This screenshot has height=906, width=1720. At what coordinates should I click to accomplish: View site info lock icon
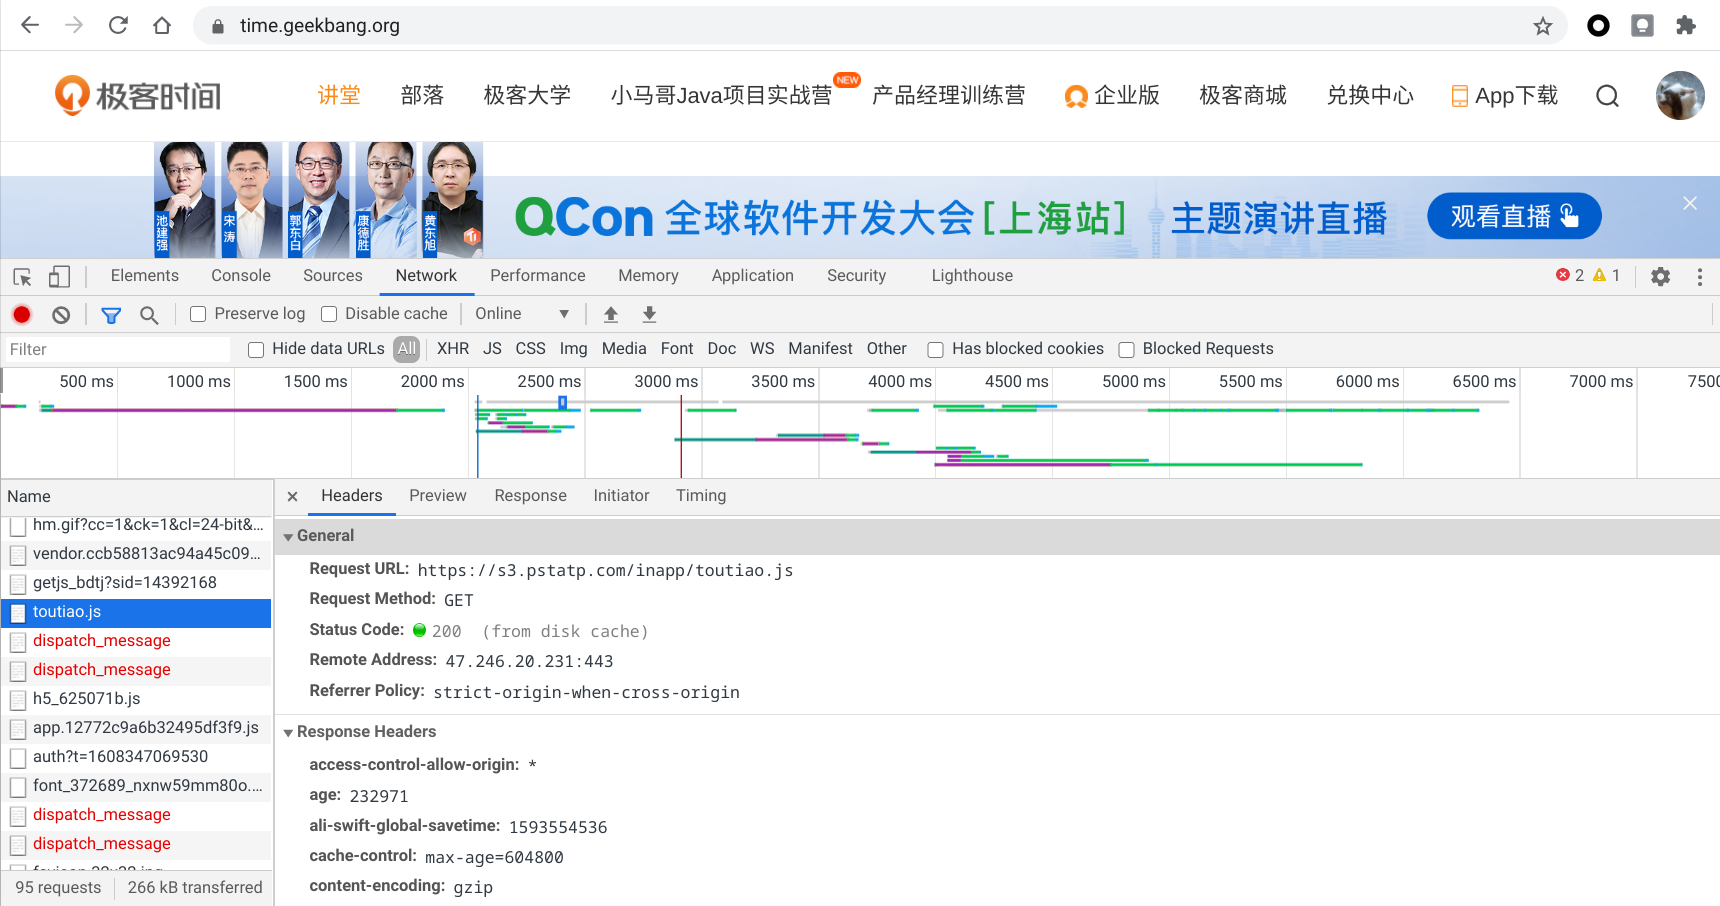(217, 26)
